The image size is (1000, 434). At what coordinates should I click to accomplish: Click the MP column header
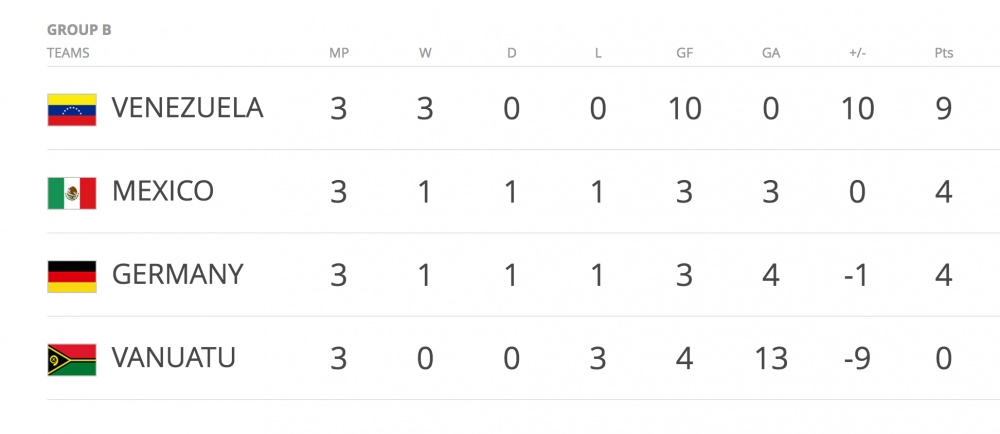[339, 53]
